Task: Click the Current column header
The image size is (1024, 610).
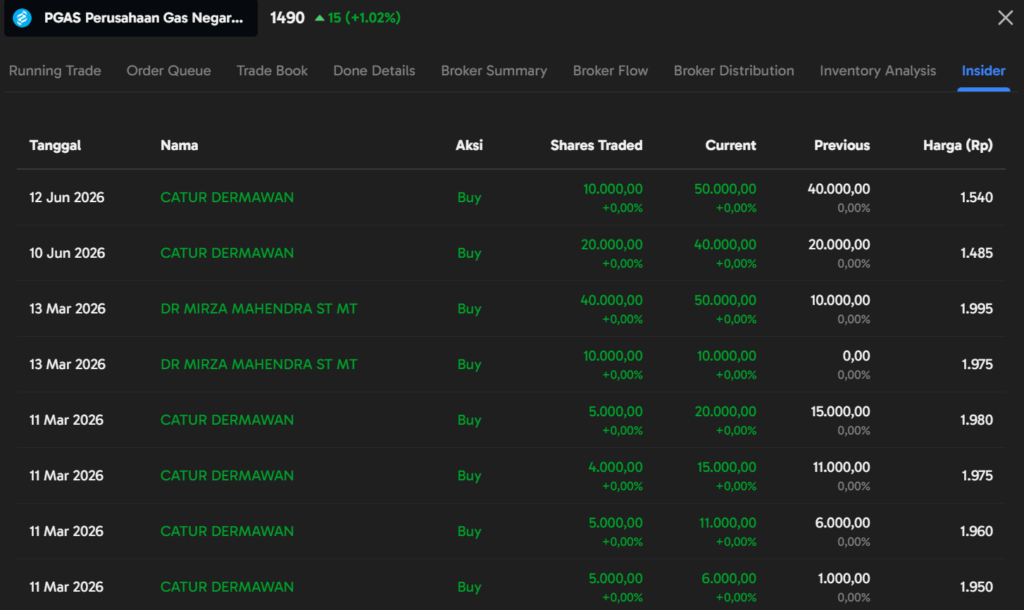Action: (x=730, y=145)
